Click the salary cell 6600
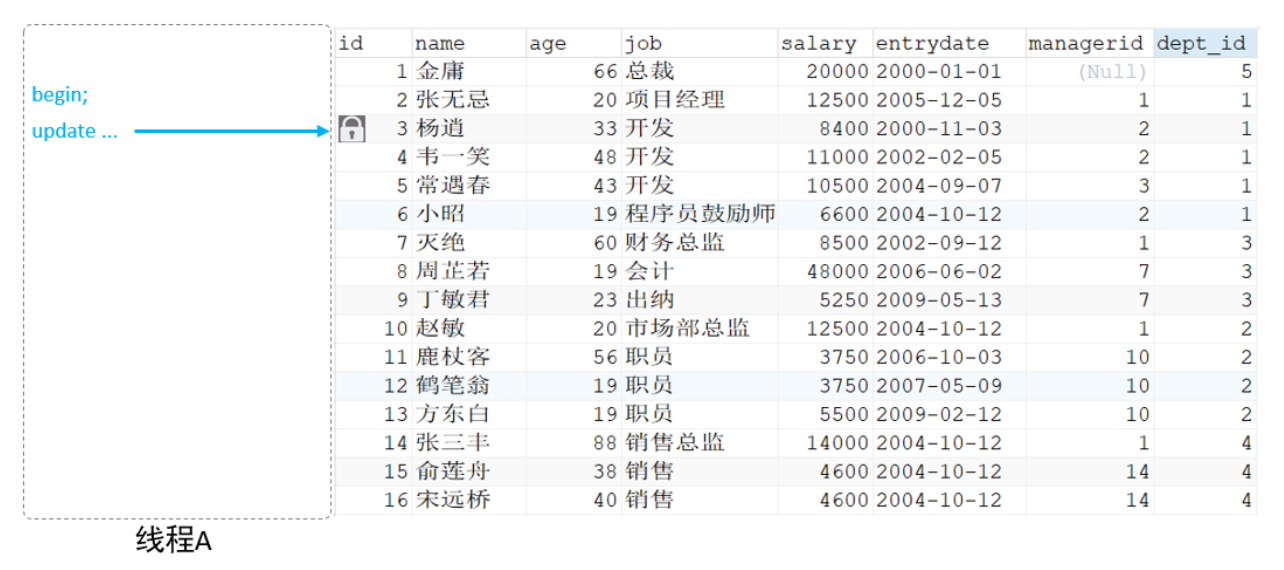1284x570 pixels. pyautogui.click(x=844, y=214)
